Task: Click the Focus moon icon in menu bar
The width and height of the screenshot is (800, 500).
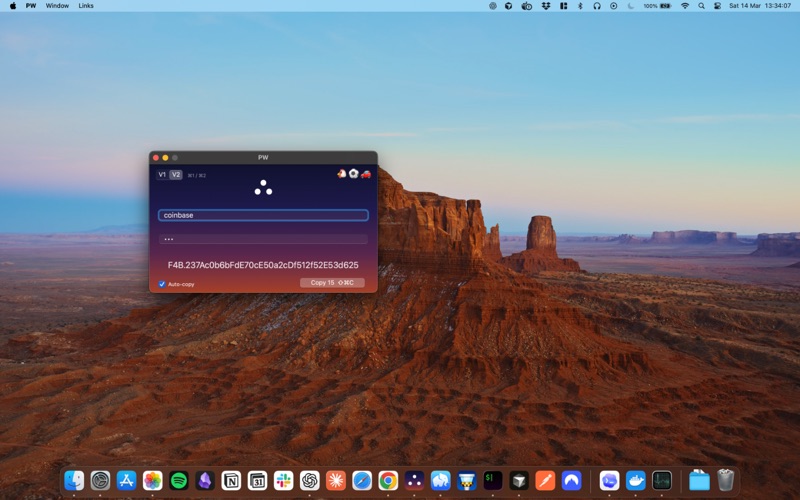Action: click(631, 6)
